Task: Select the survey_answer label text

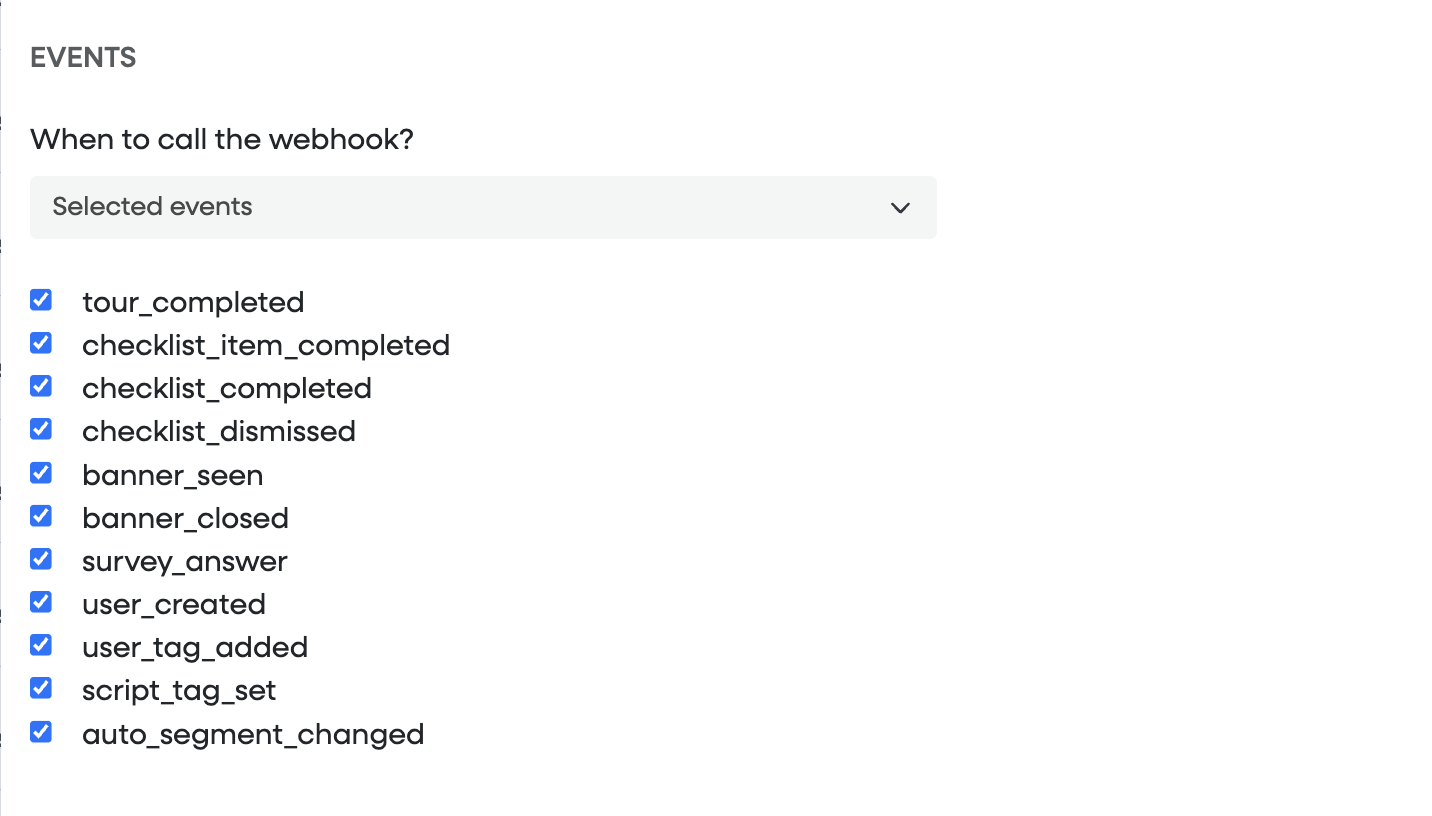Action: [x=185, y=562]
